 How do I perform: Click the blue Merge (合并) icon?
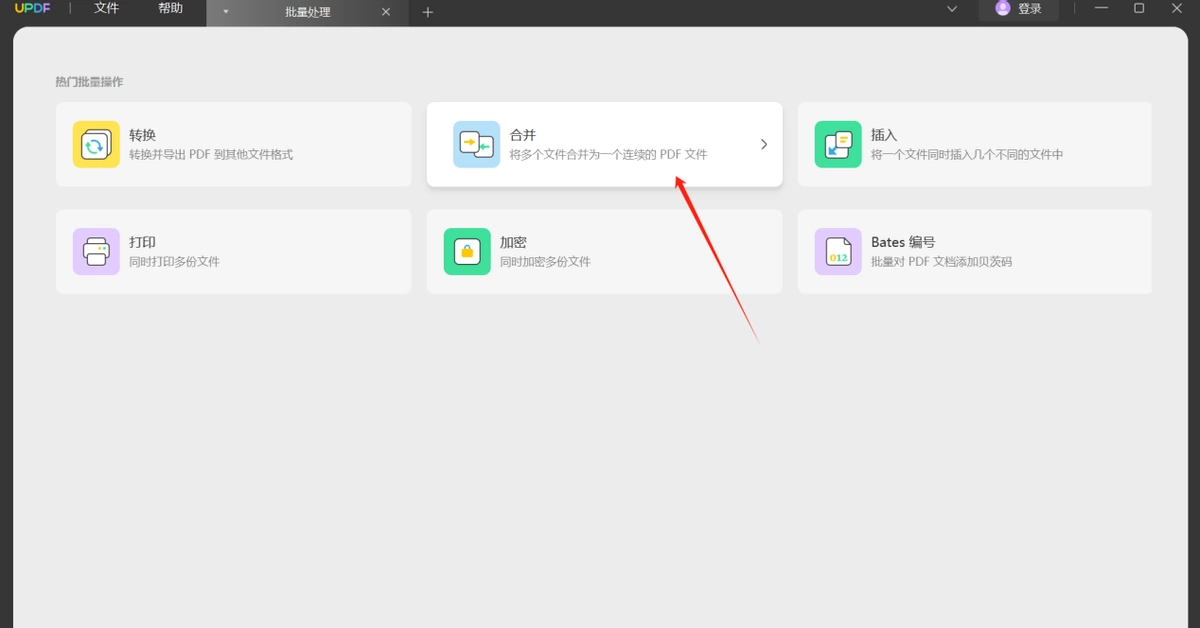(476, 144)
